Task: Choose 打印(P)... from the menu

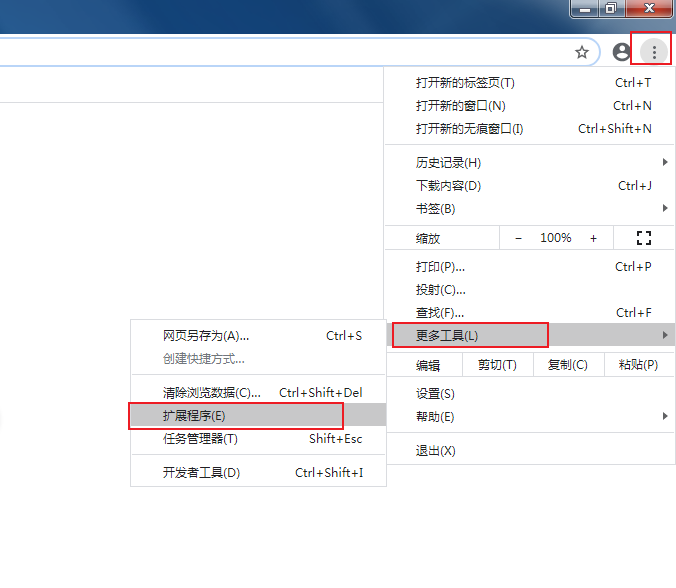Action: 529,267
